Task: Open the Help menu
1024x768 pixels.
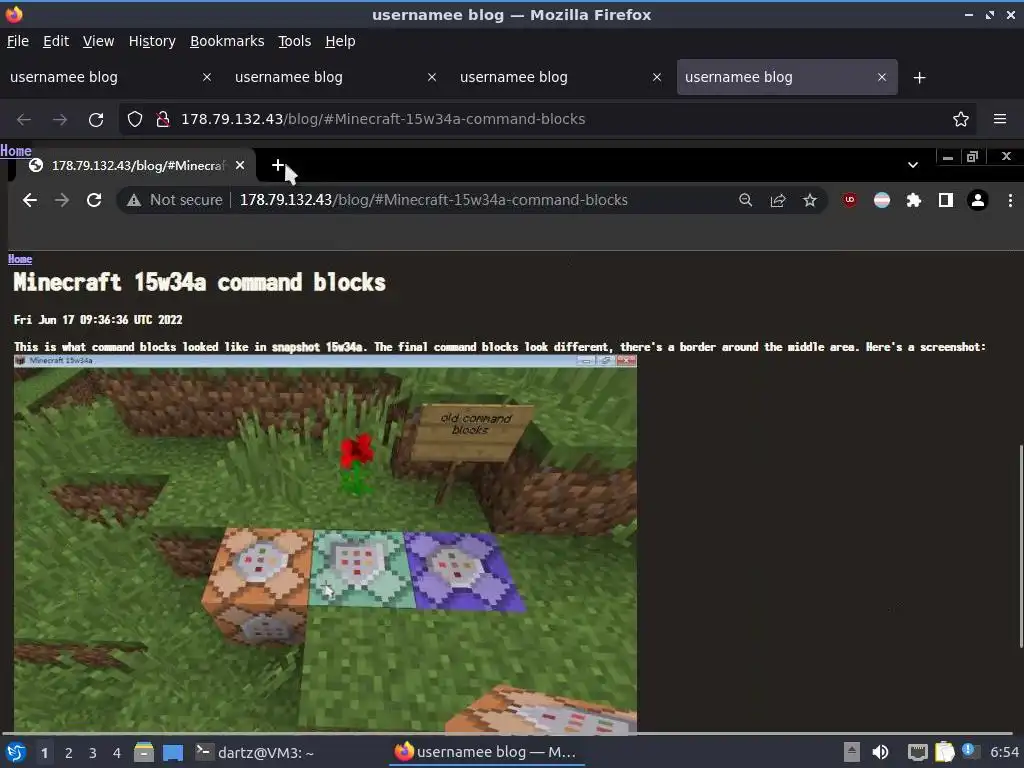Action: click(340, 41)
